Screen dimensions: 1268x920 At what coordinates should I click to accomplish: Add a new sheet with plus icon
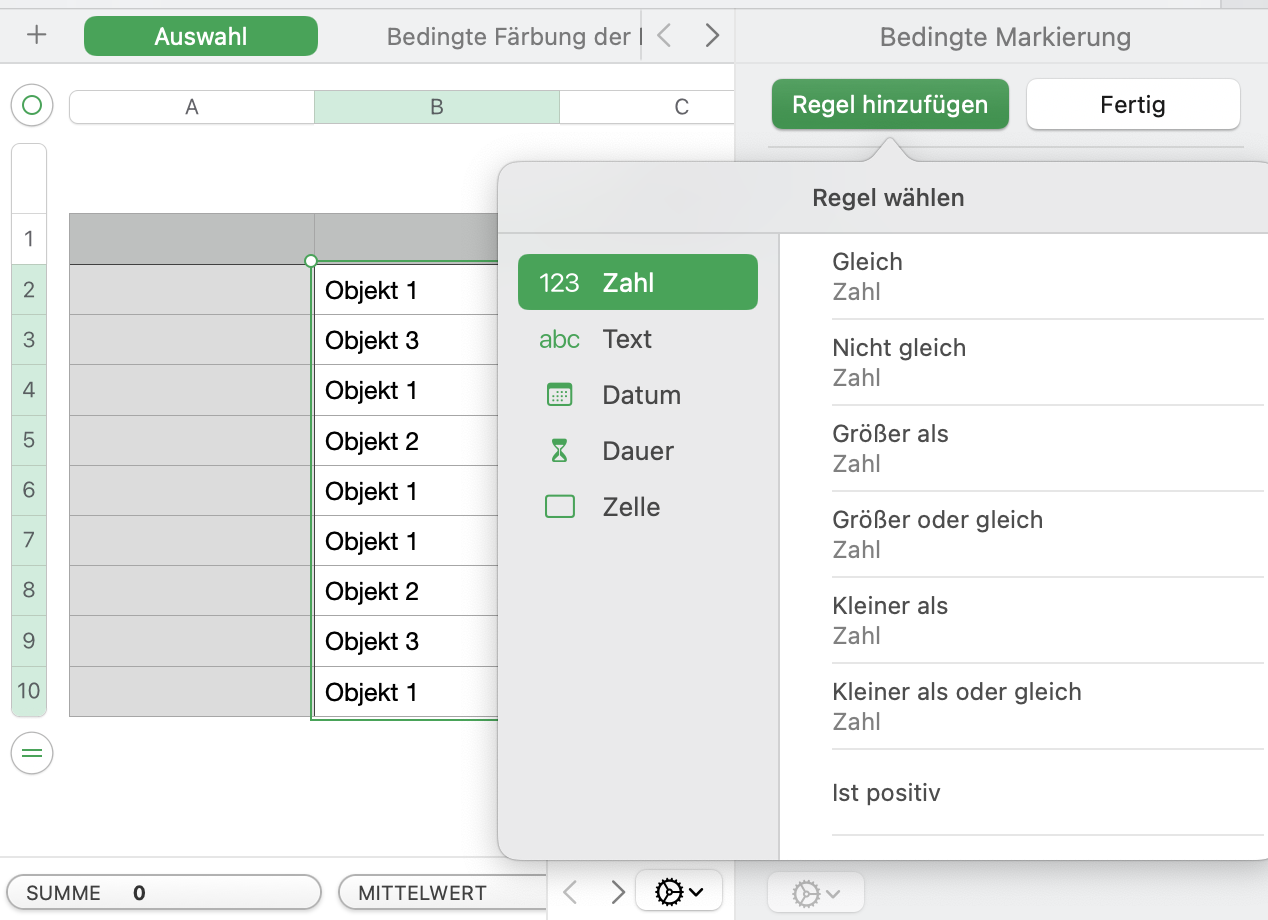[37, 35]
